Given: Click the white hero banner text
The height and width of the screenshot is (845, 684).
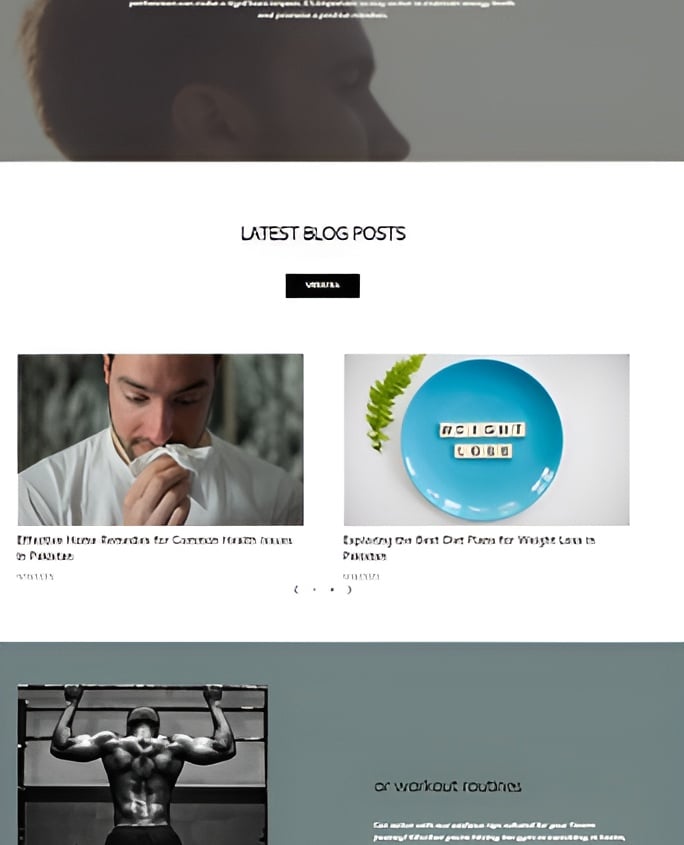Looking at the screenshot, I should tap(322, 9).
